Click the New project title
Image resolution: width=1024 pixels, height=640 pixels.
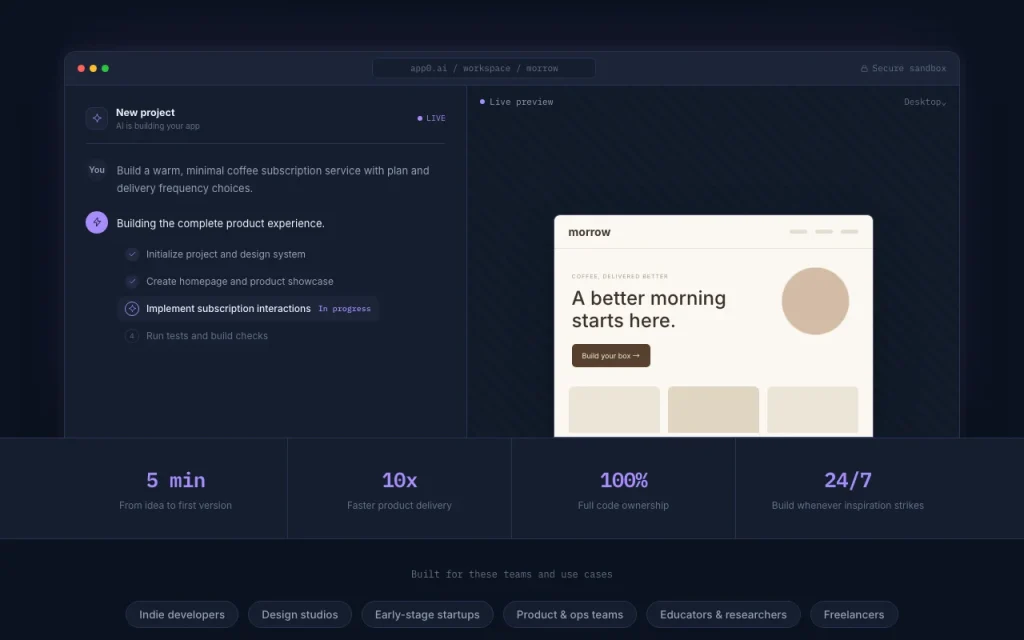point(145,112)
